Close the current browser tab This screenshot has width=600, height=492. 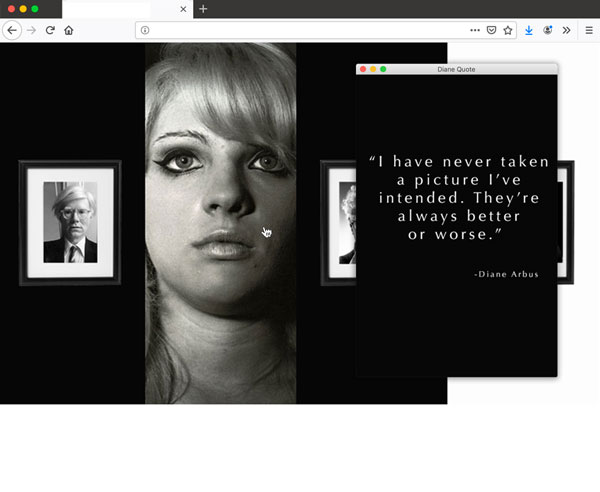[x=183, y=9]
